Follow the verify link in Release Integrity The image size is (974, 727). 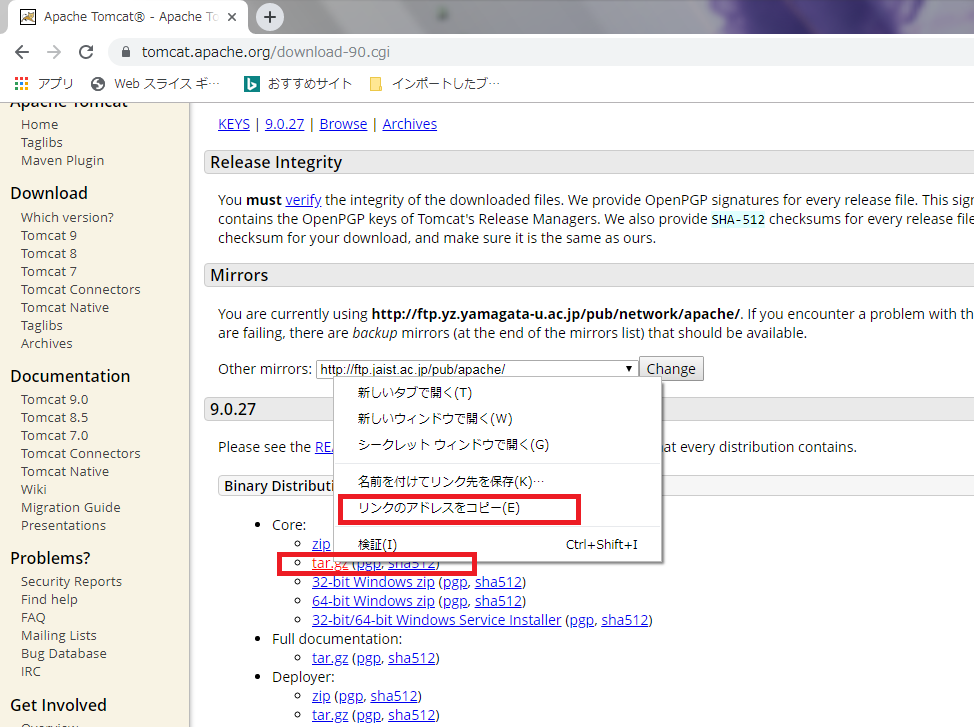point(303,200)
